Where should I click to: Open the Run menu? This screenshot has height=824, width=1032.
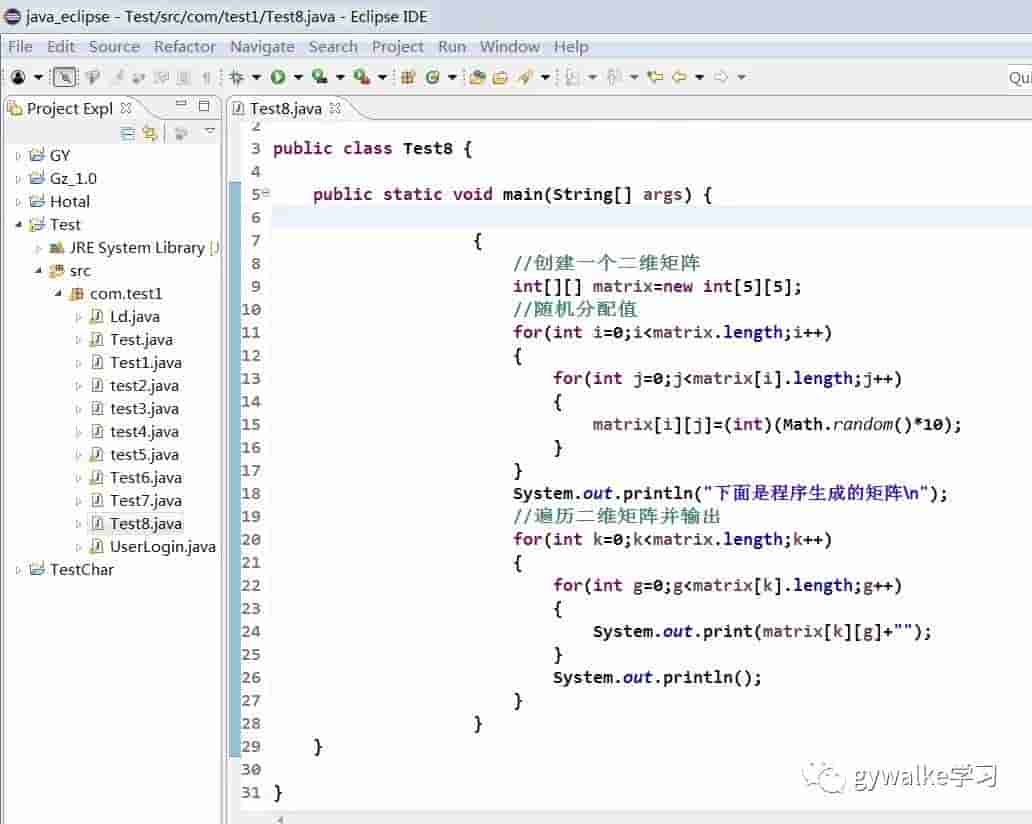tap(452, 47)
